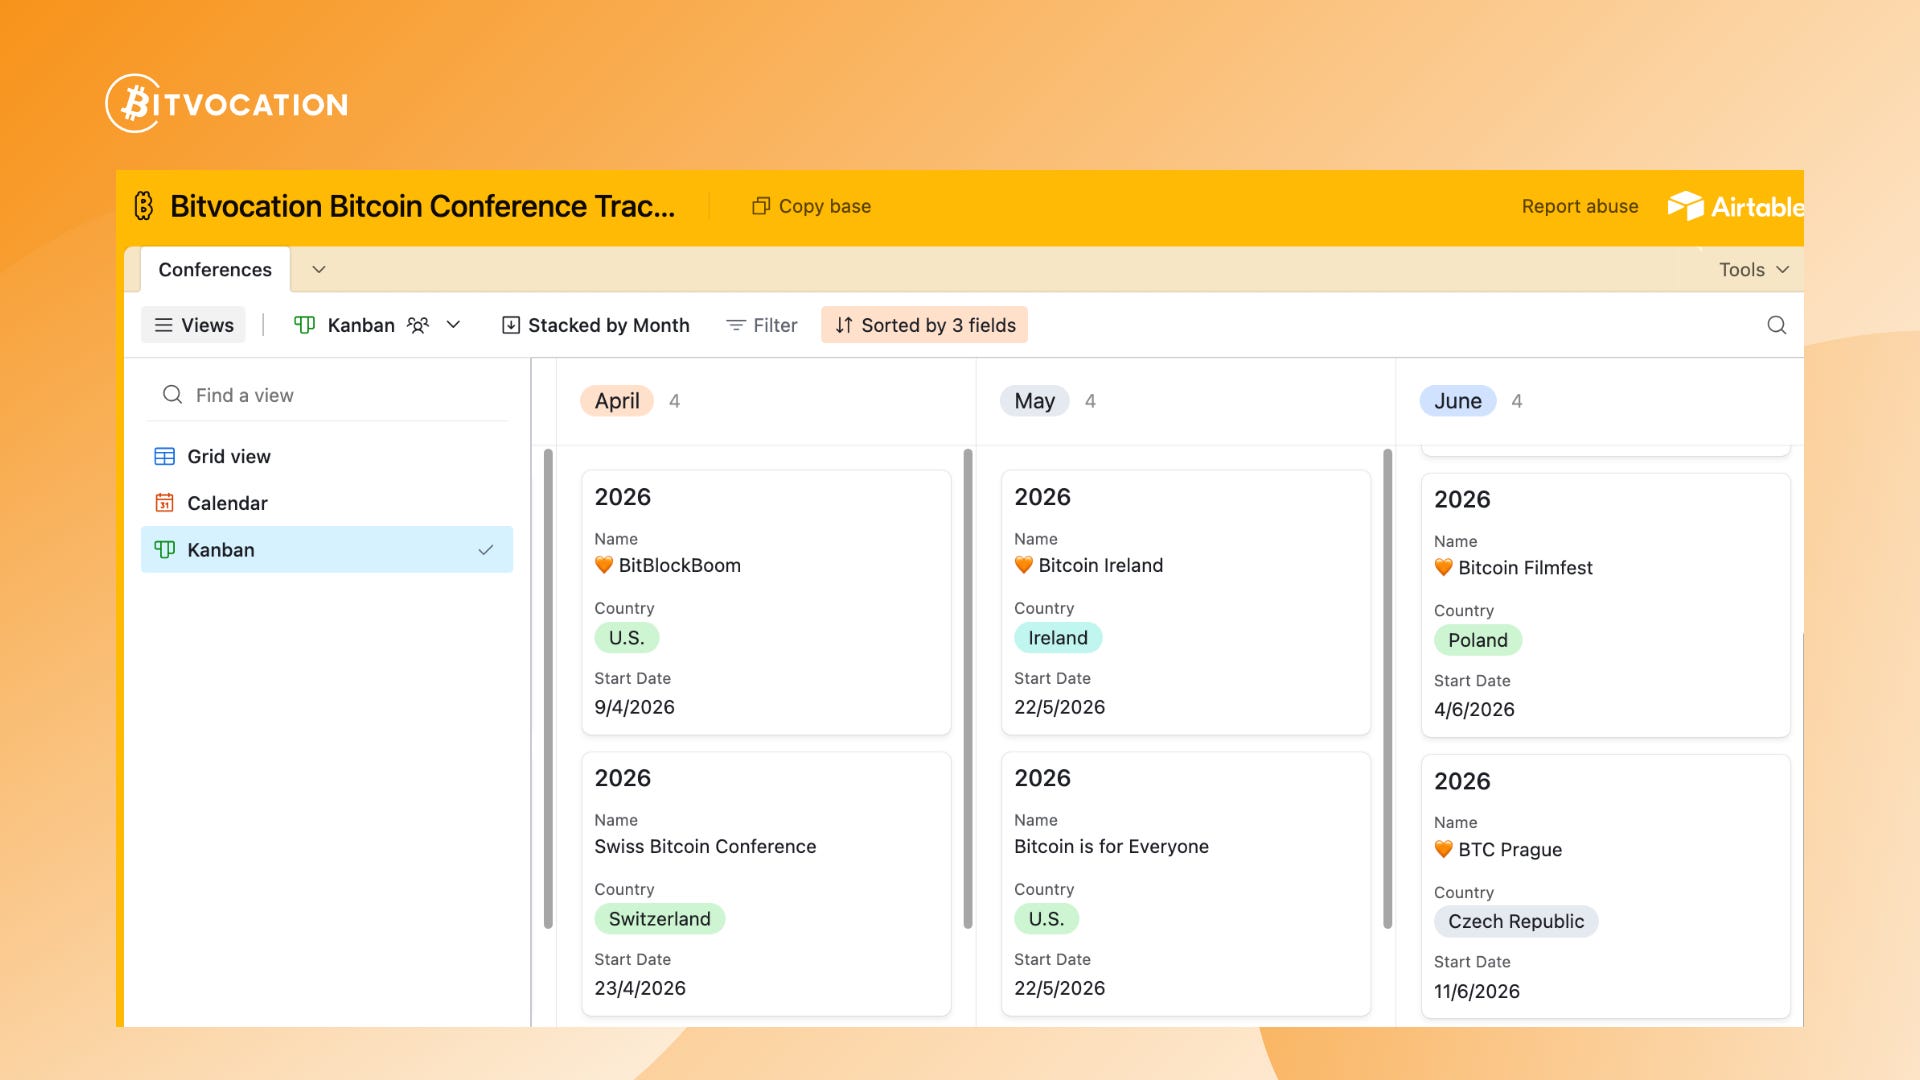Screen dimensions: 1920x1080
Task: Click the Copy base button
Action: pyautogui.click(x=811, y=206)
